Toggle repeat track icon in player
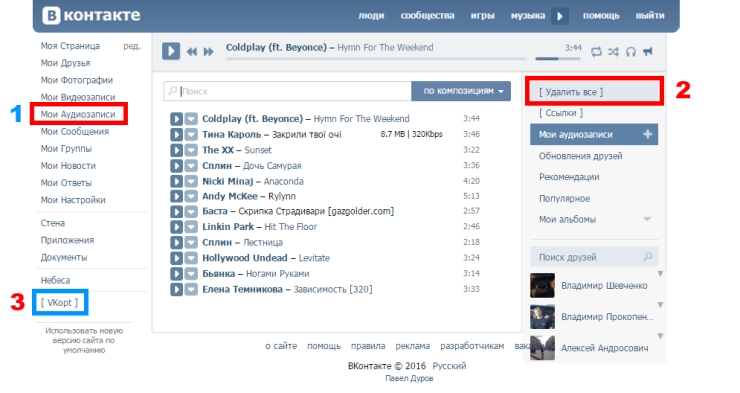 597,51
